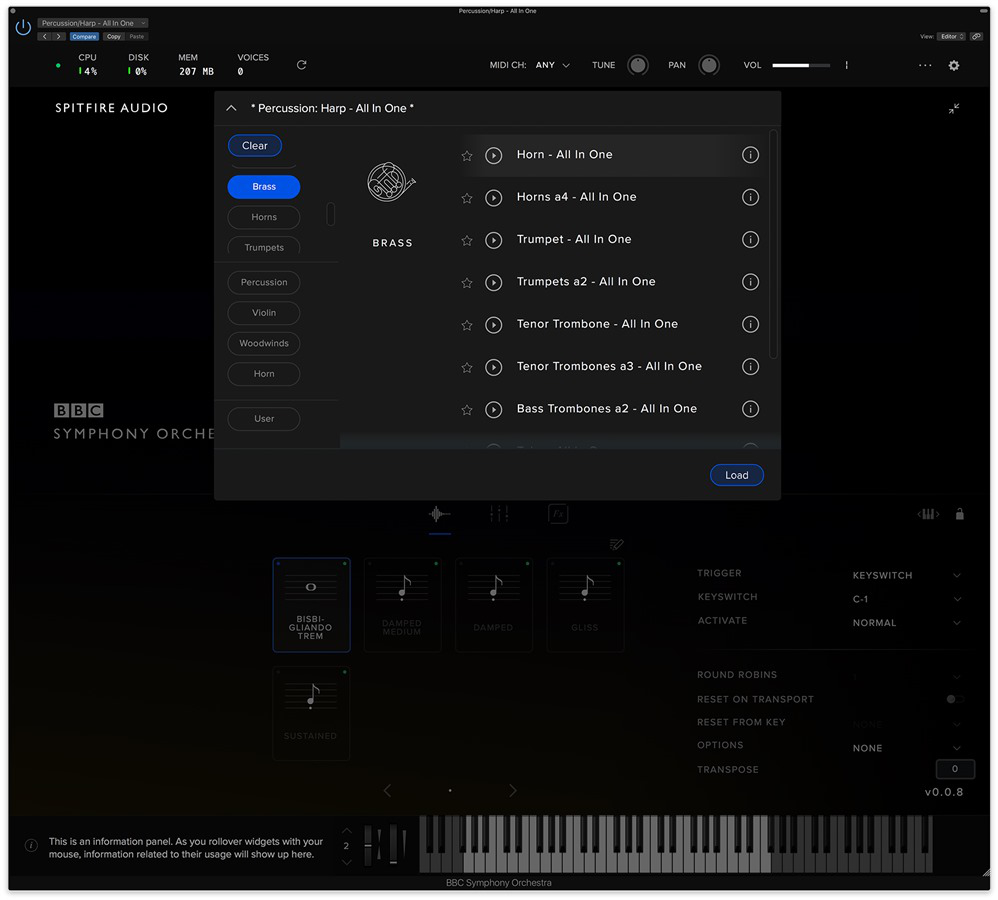Screen dimensions: 998x900
Task: Toggle the Trumpets filter tag
Action: pos(264,247)
